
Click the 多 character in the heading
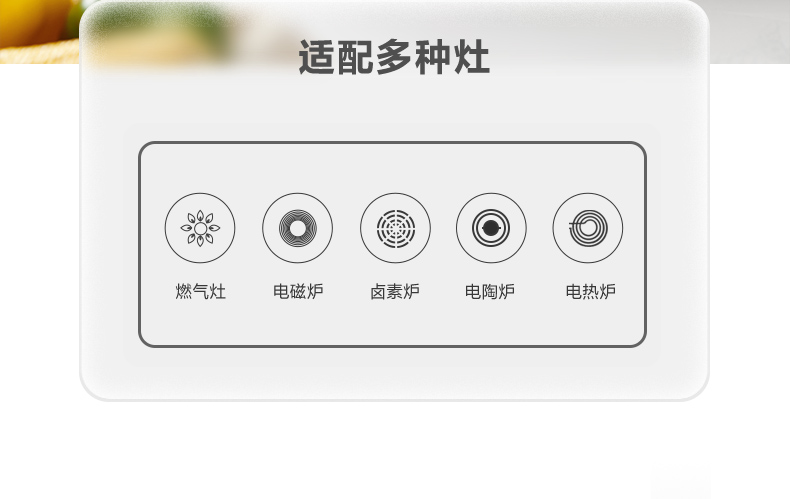(394, 57)
